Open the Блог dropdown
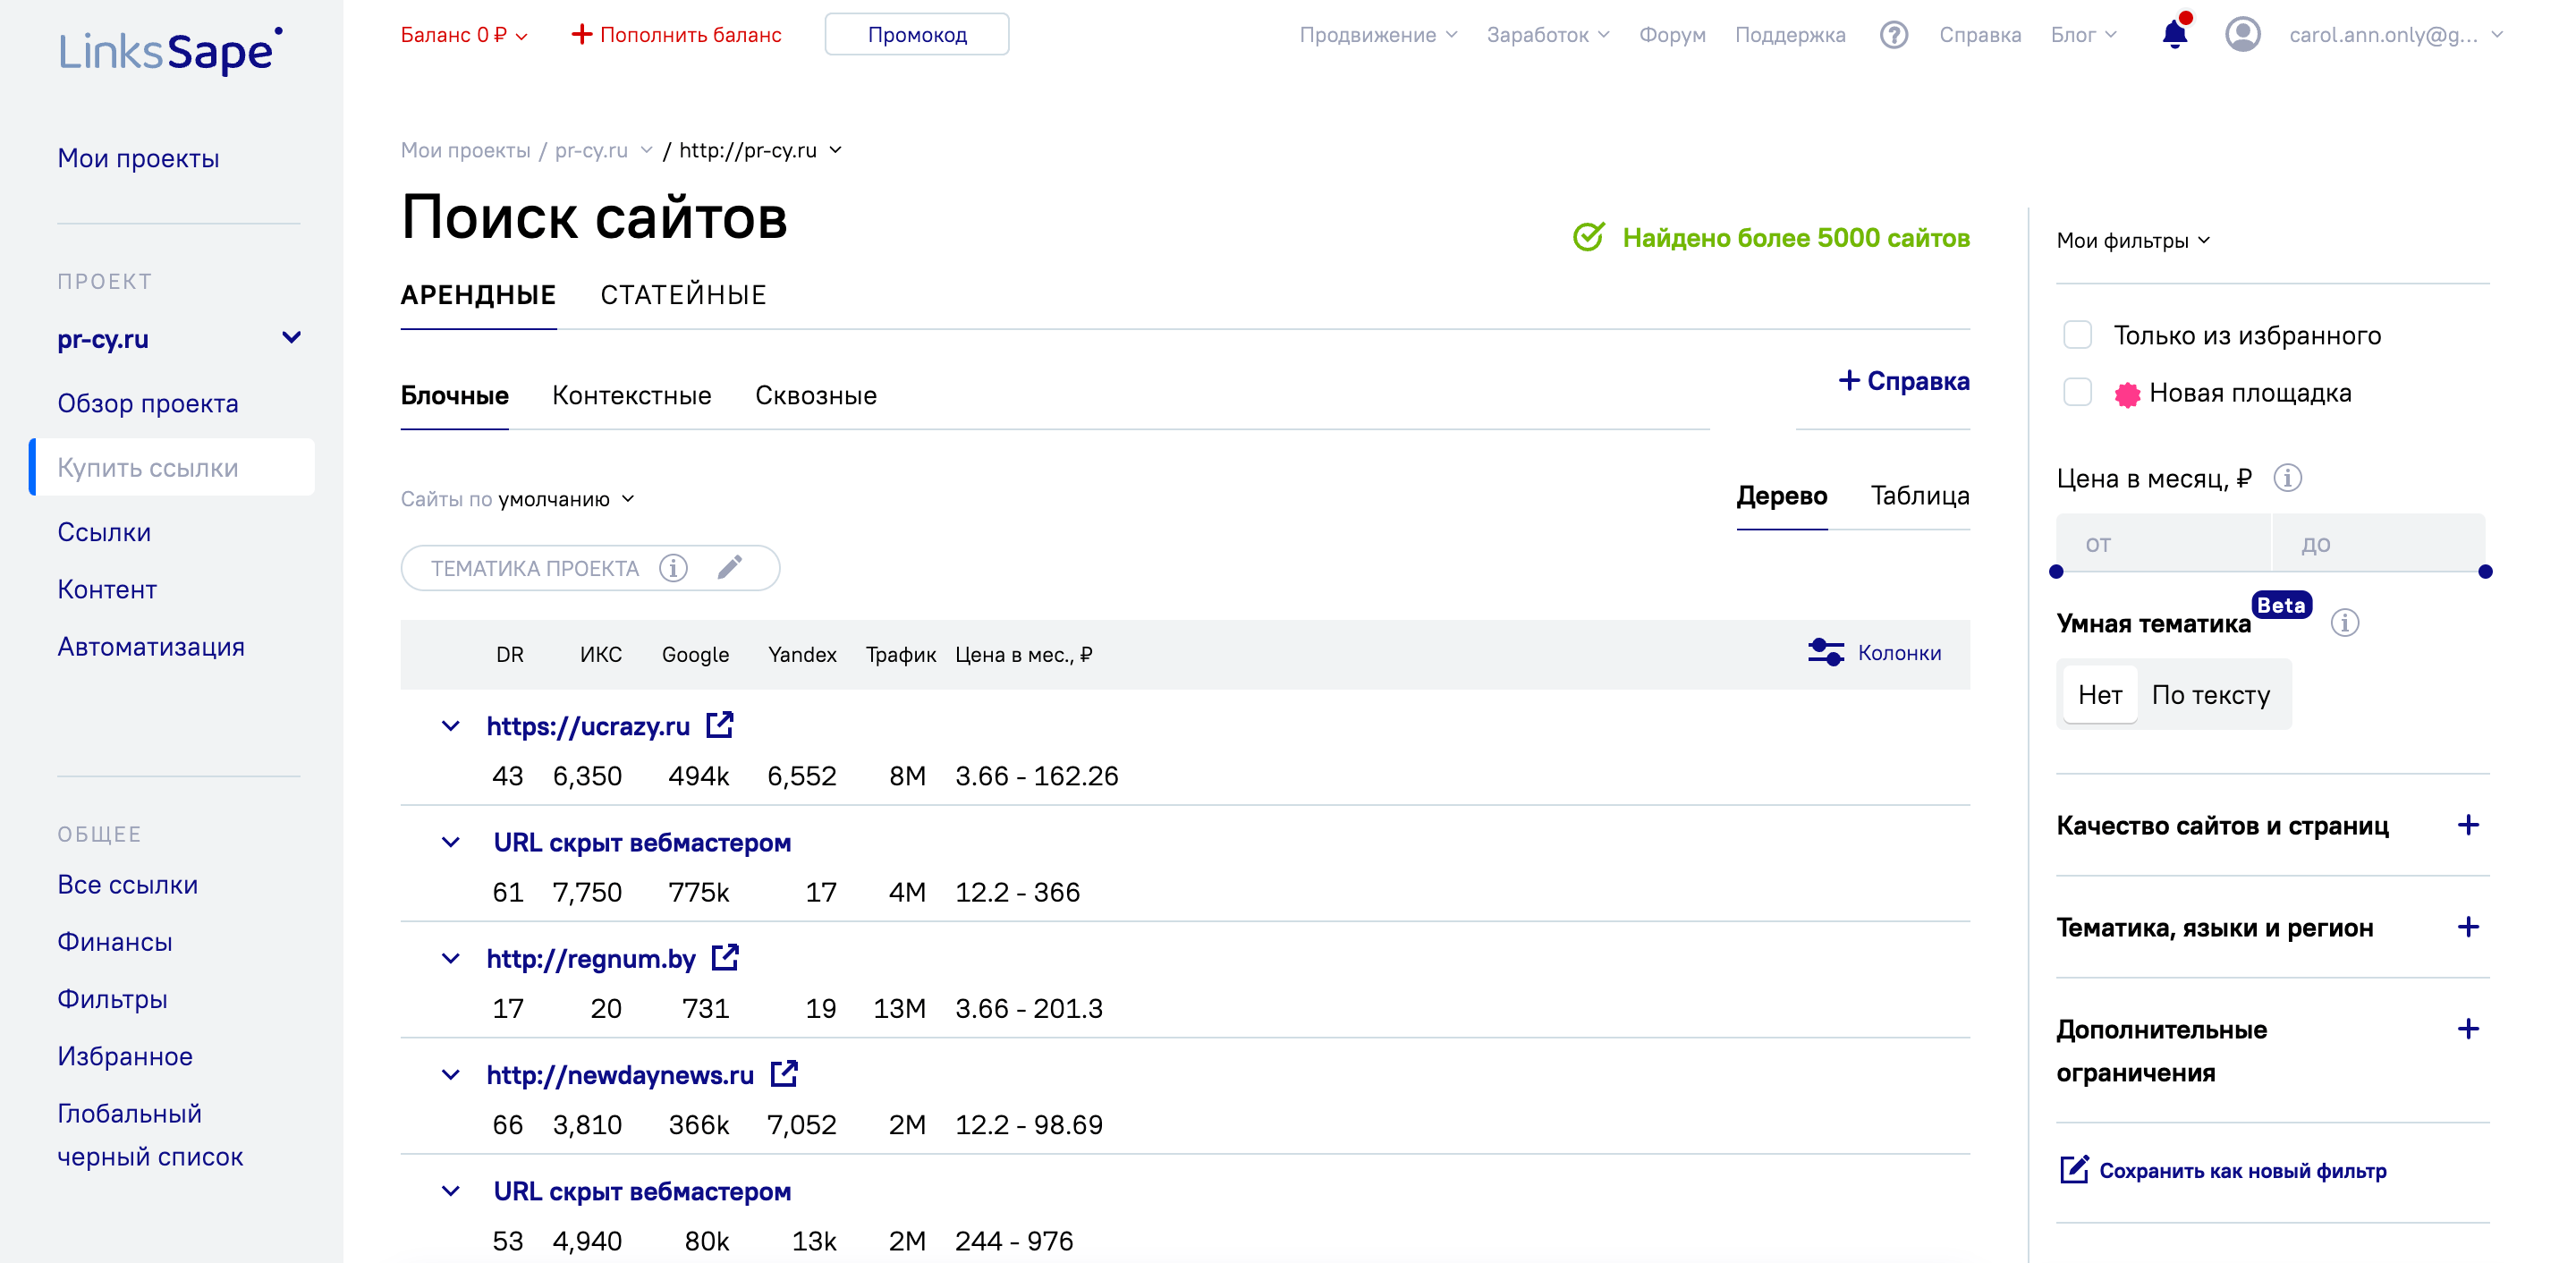Screen dimensions: 2576x1263 click(x=2084, y=34)
